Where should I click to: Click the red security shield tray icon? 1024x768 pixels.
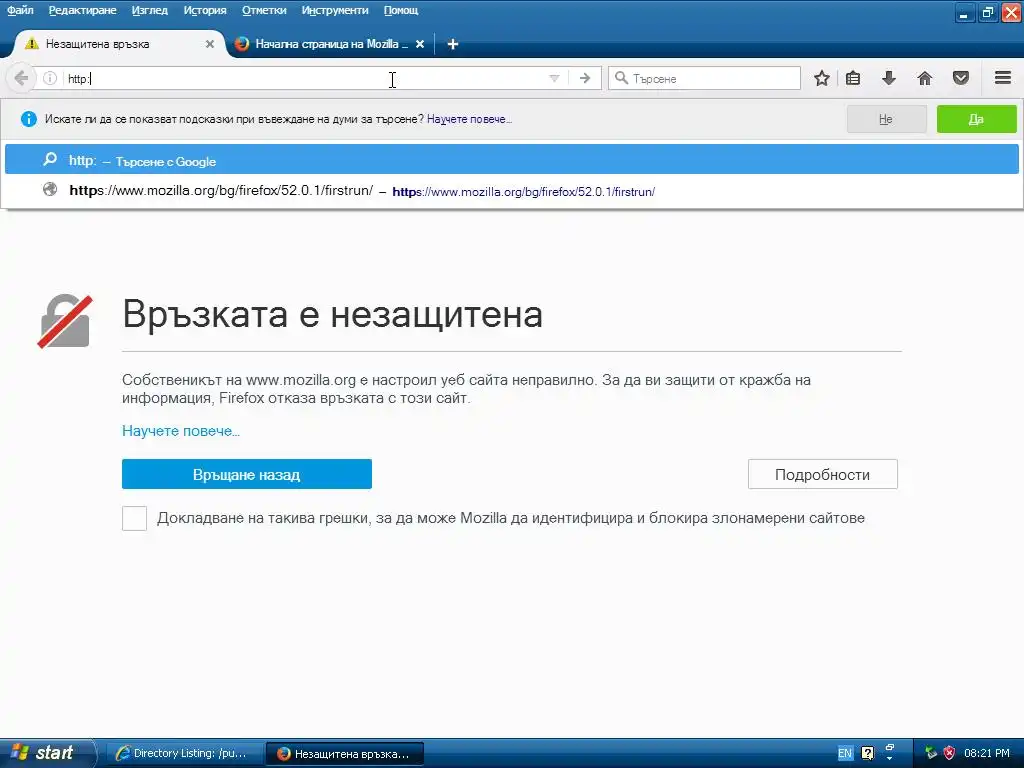tap(950, 753)
